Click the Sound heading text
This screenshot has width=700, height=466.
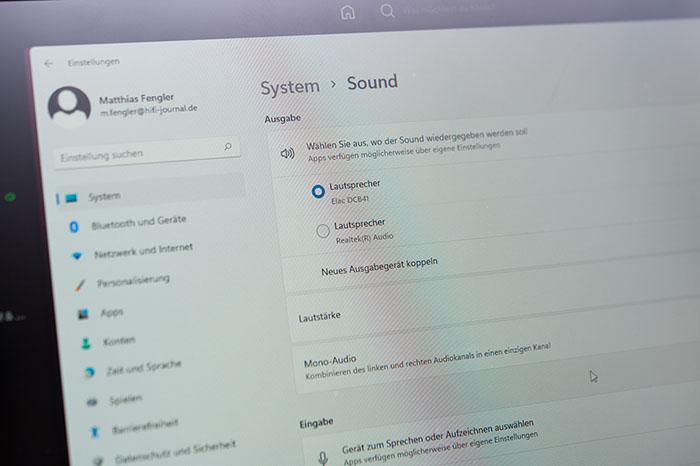[372, 83]
